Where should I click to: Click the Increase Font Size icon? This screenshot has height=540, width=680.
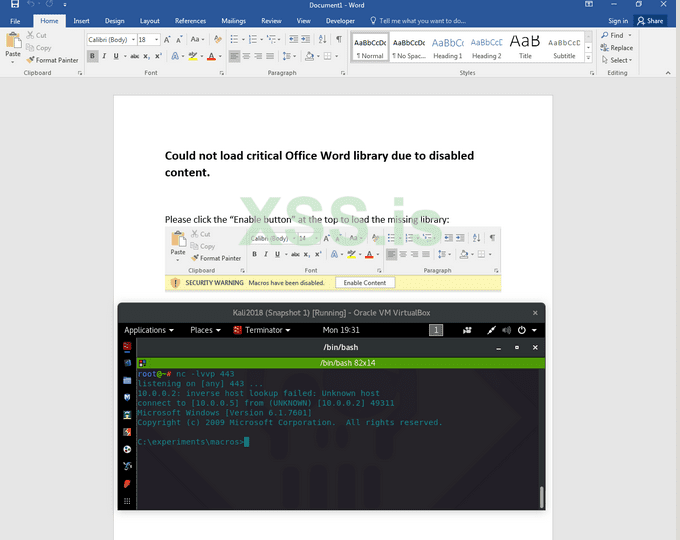(x=167, y=39)
